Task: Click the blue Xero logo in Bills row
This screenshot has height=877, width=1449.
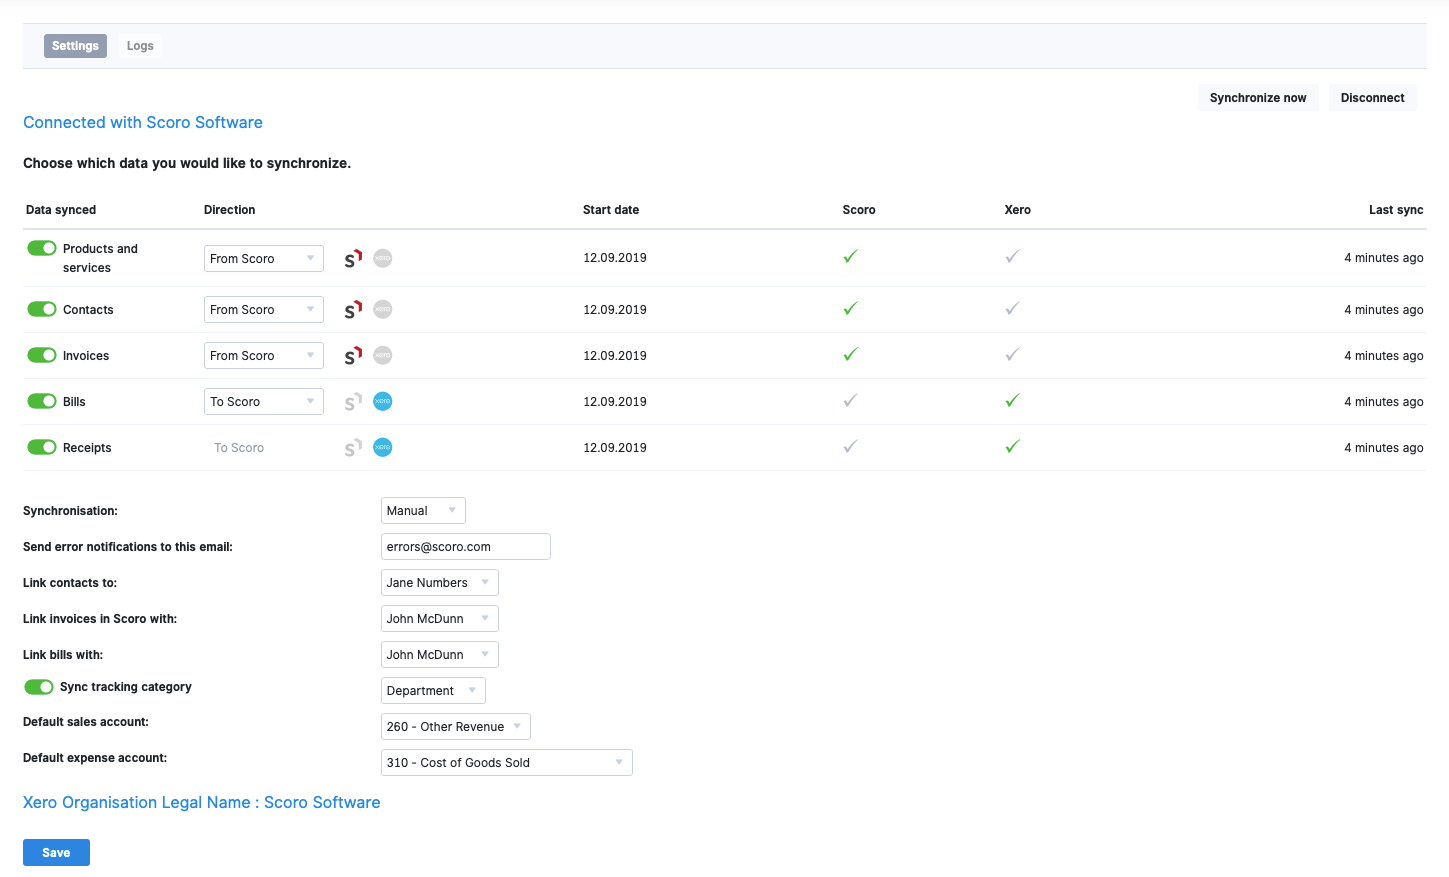Action: click(383, 402)
